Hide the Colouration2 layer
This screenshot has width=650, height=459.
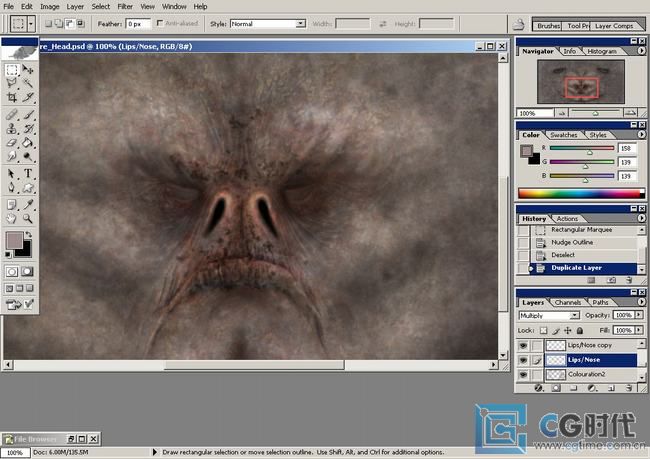tap(523, 374)
